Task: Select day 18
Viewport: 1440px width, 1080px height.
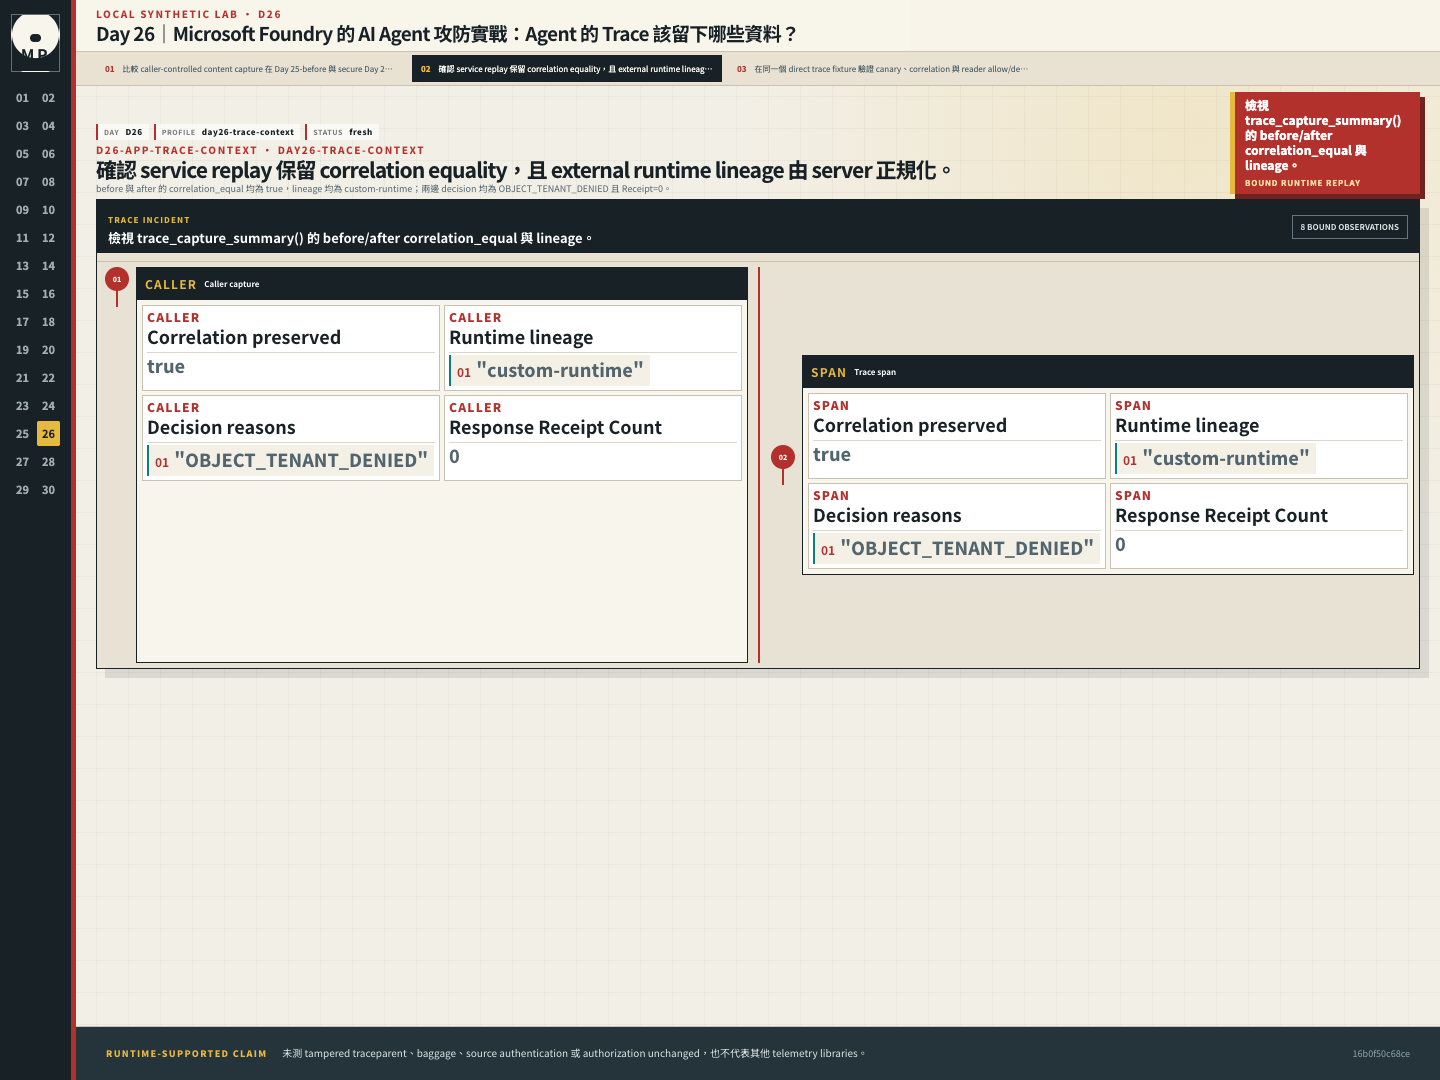Action: [x=48, y=322]
